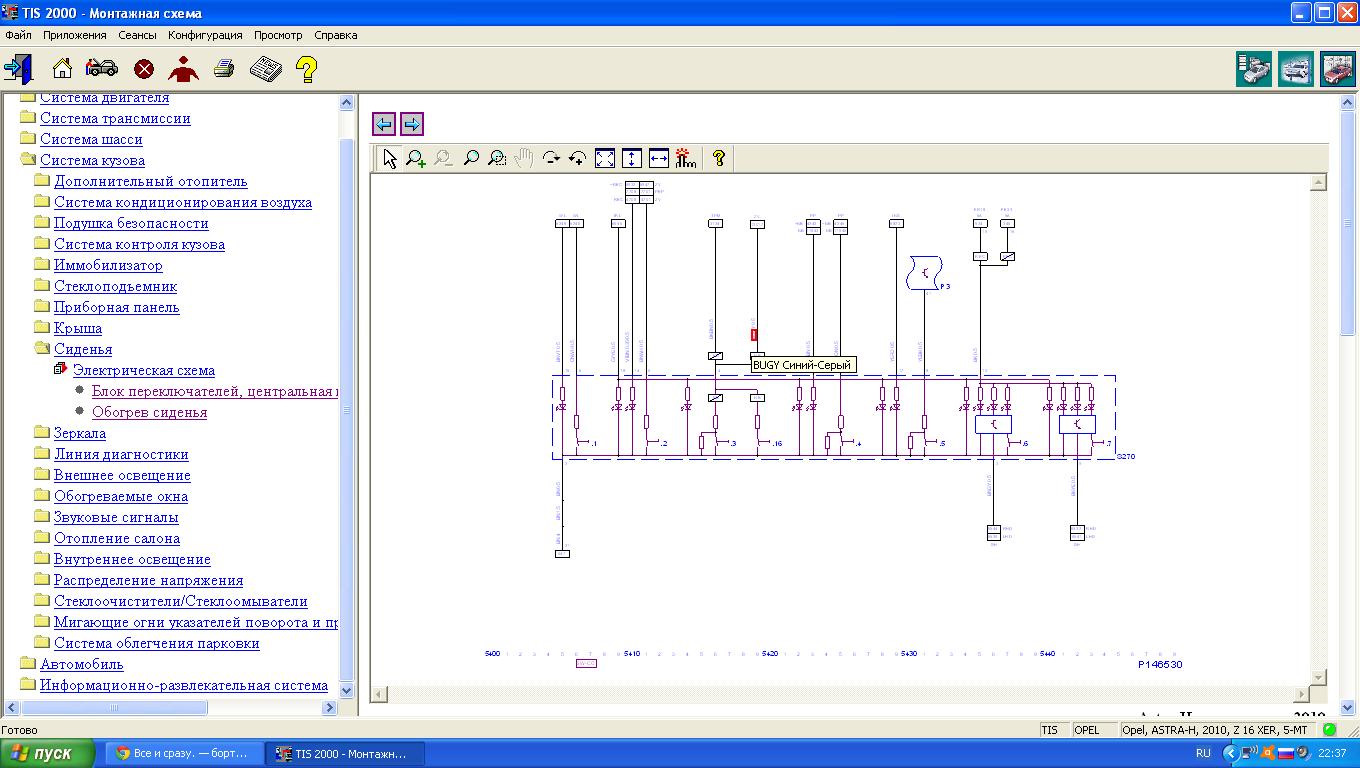Click the car on lift icon
The width and height of the screenshot is (1360, 768).
1296,69
